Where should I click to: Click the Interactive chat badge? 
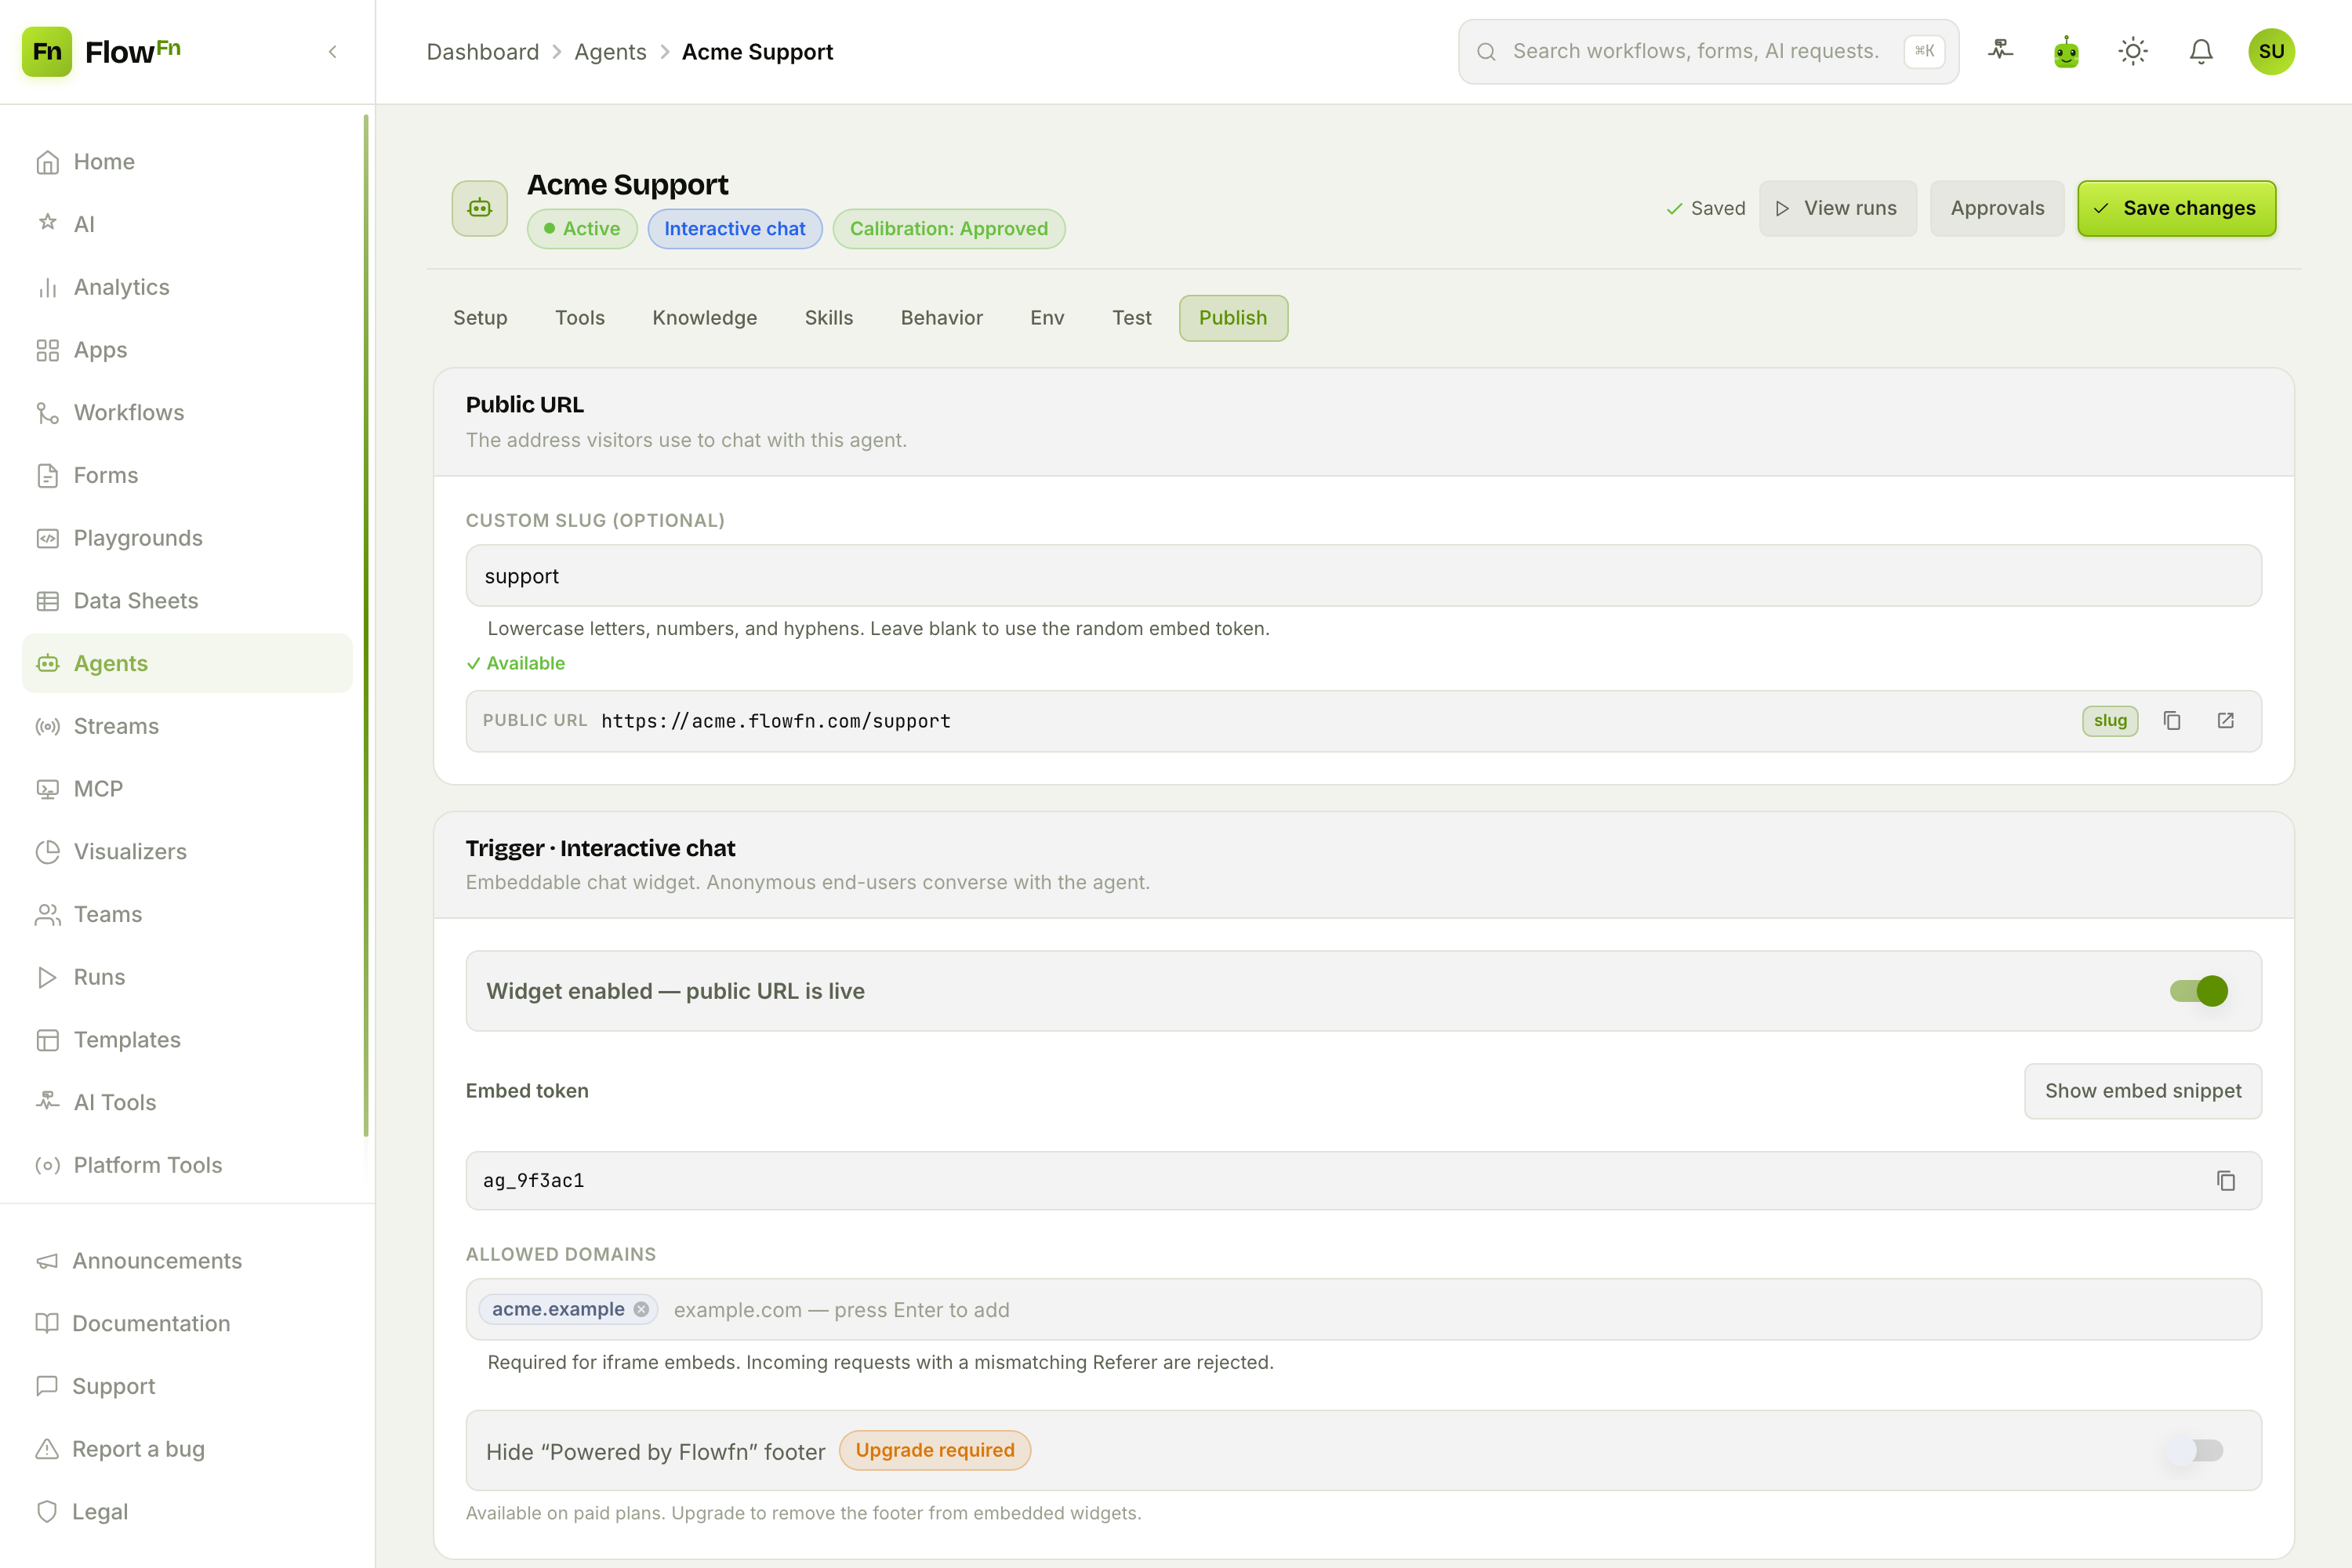click(735, 229)
